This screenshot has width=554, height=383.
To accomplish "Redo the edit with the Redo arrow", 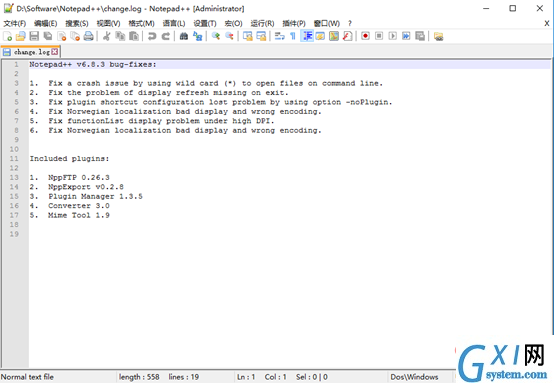I will pyautogui.click(x=165, y=36).
